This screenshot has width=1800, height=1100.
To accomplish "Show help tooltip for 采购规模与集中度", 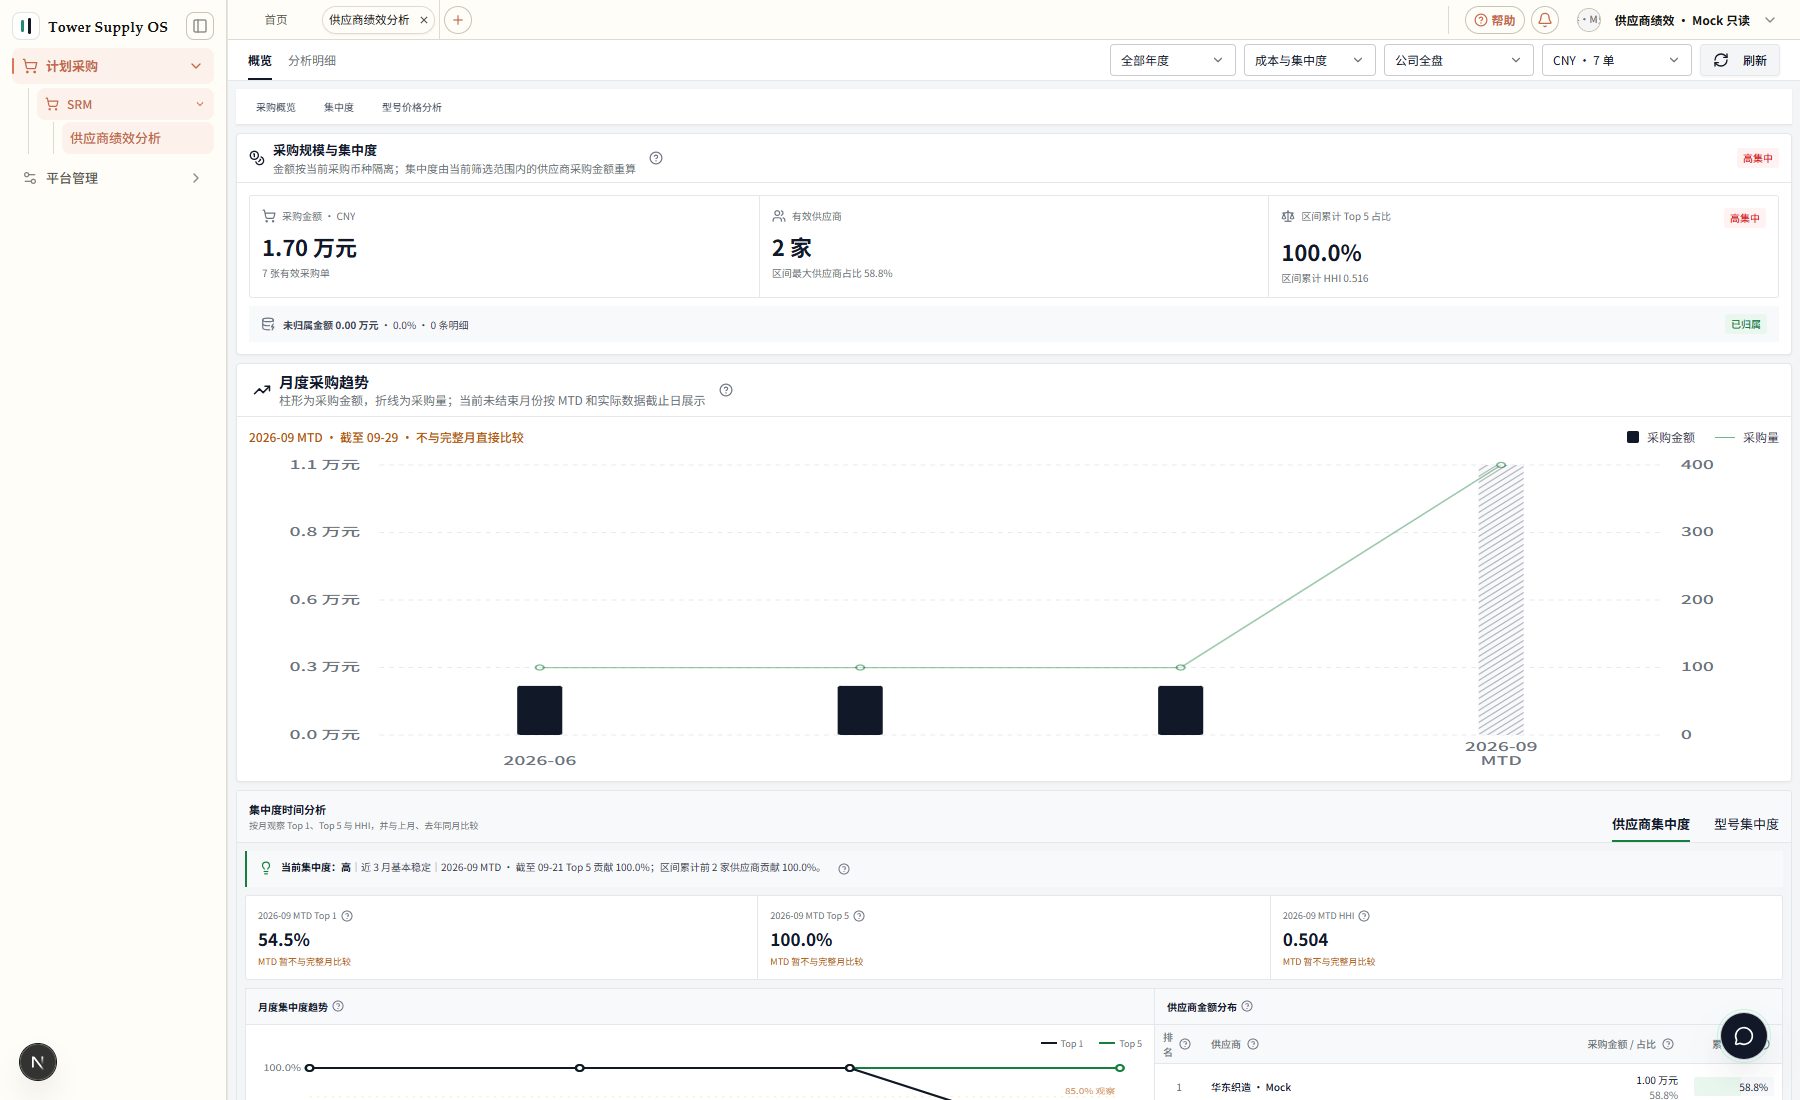I will tap(656, 158).
